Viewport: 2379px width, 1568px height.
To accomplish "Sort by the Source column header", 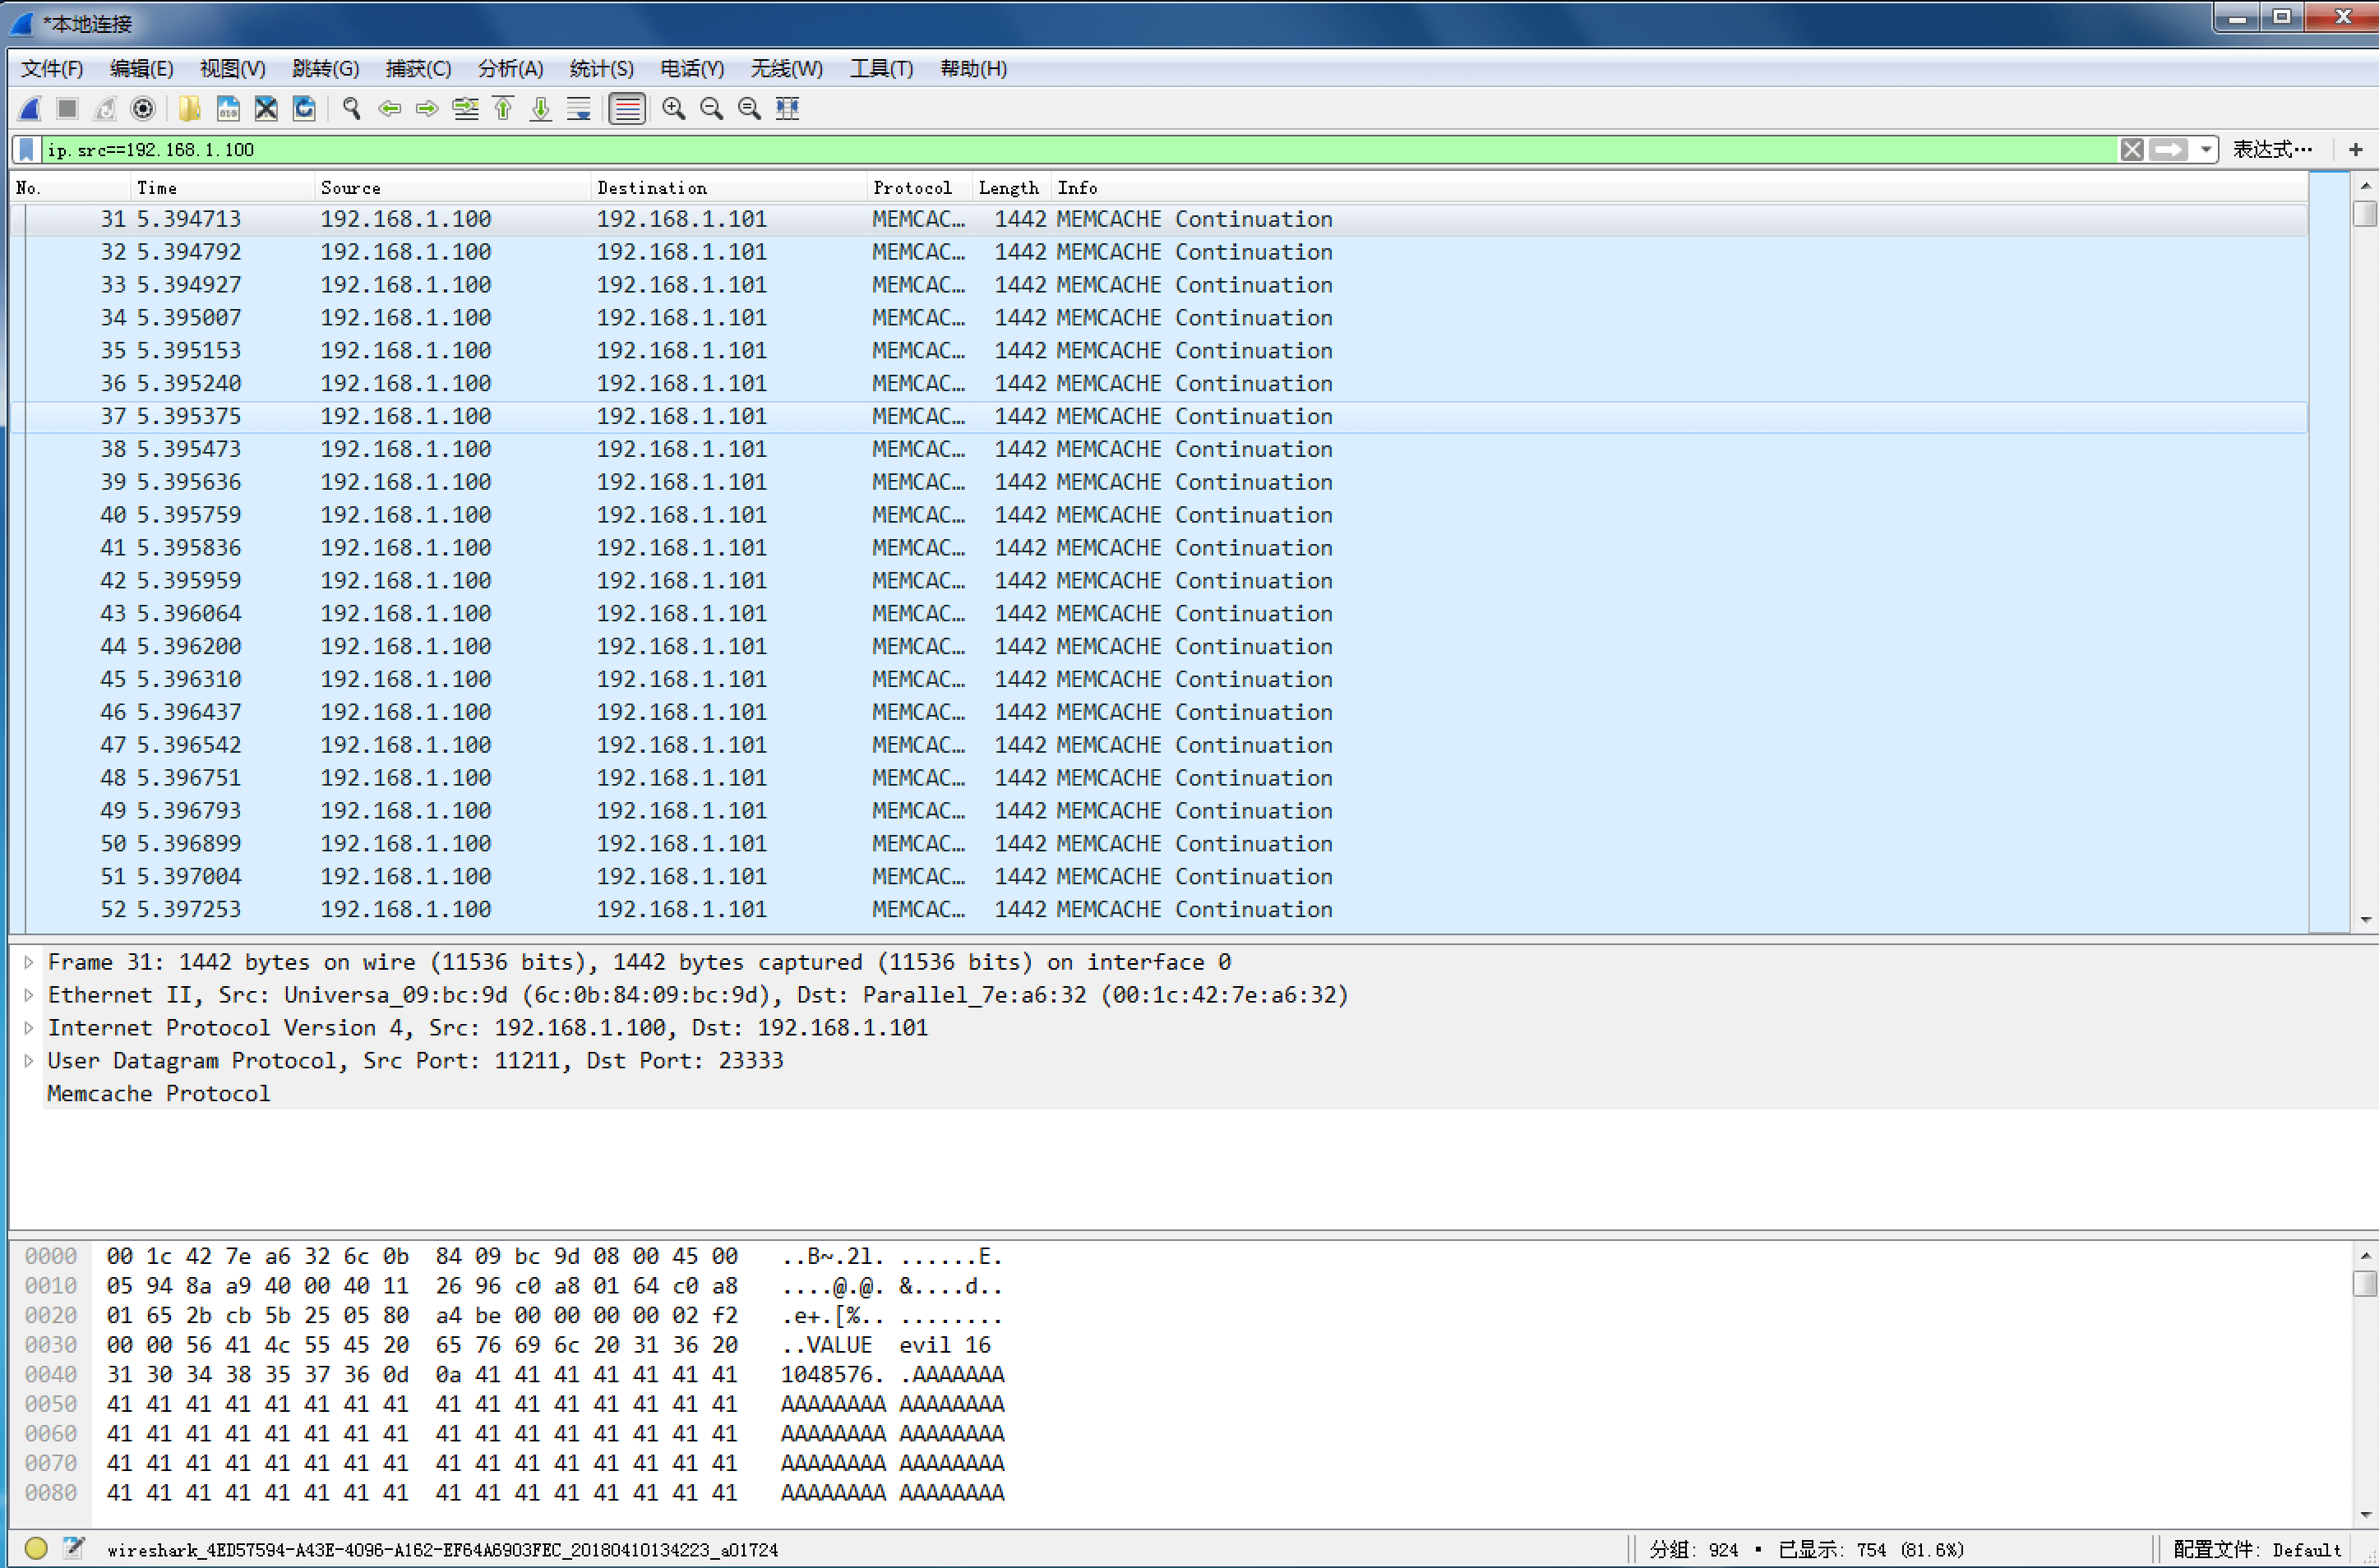I will (452, 188).
